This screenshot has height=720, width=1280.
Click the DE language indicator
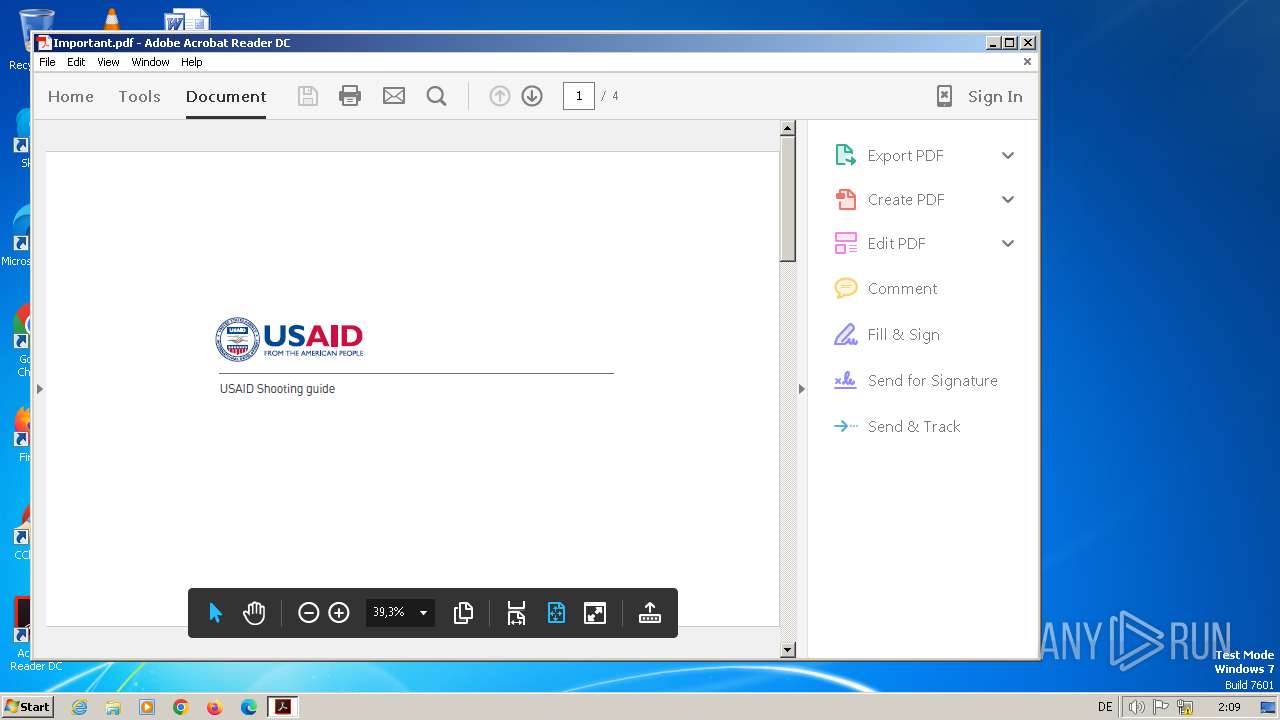tap(1105, 707)
